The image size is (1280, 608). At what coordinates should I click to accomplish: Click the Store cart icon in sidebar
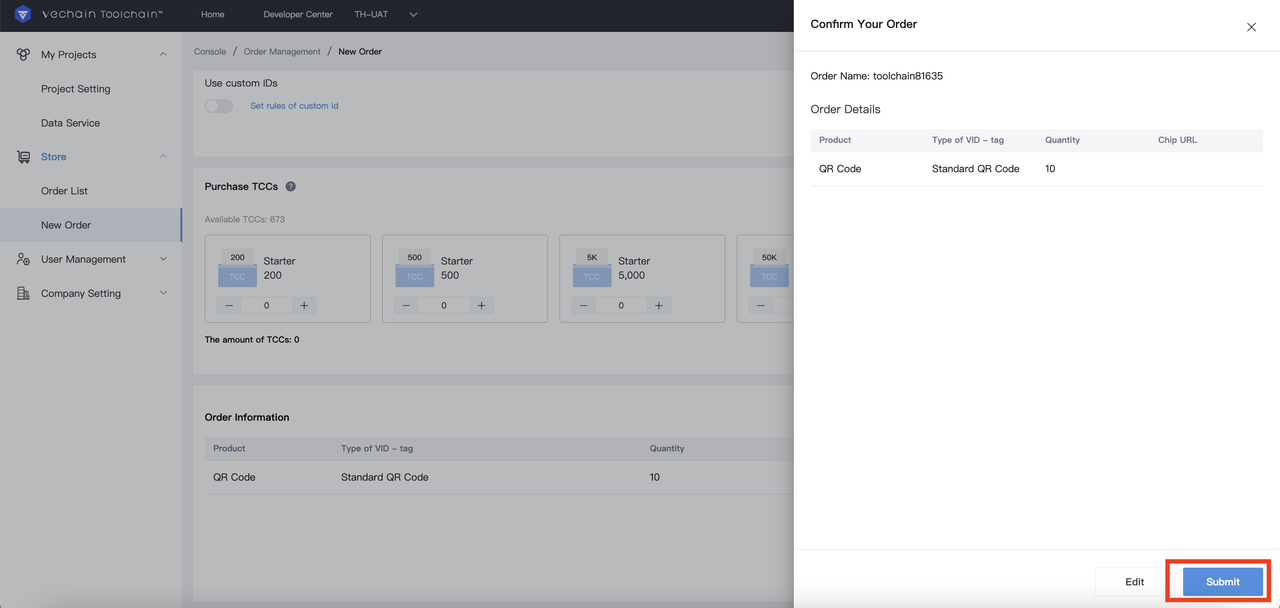[23, 157]
